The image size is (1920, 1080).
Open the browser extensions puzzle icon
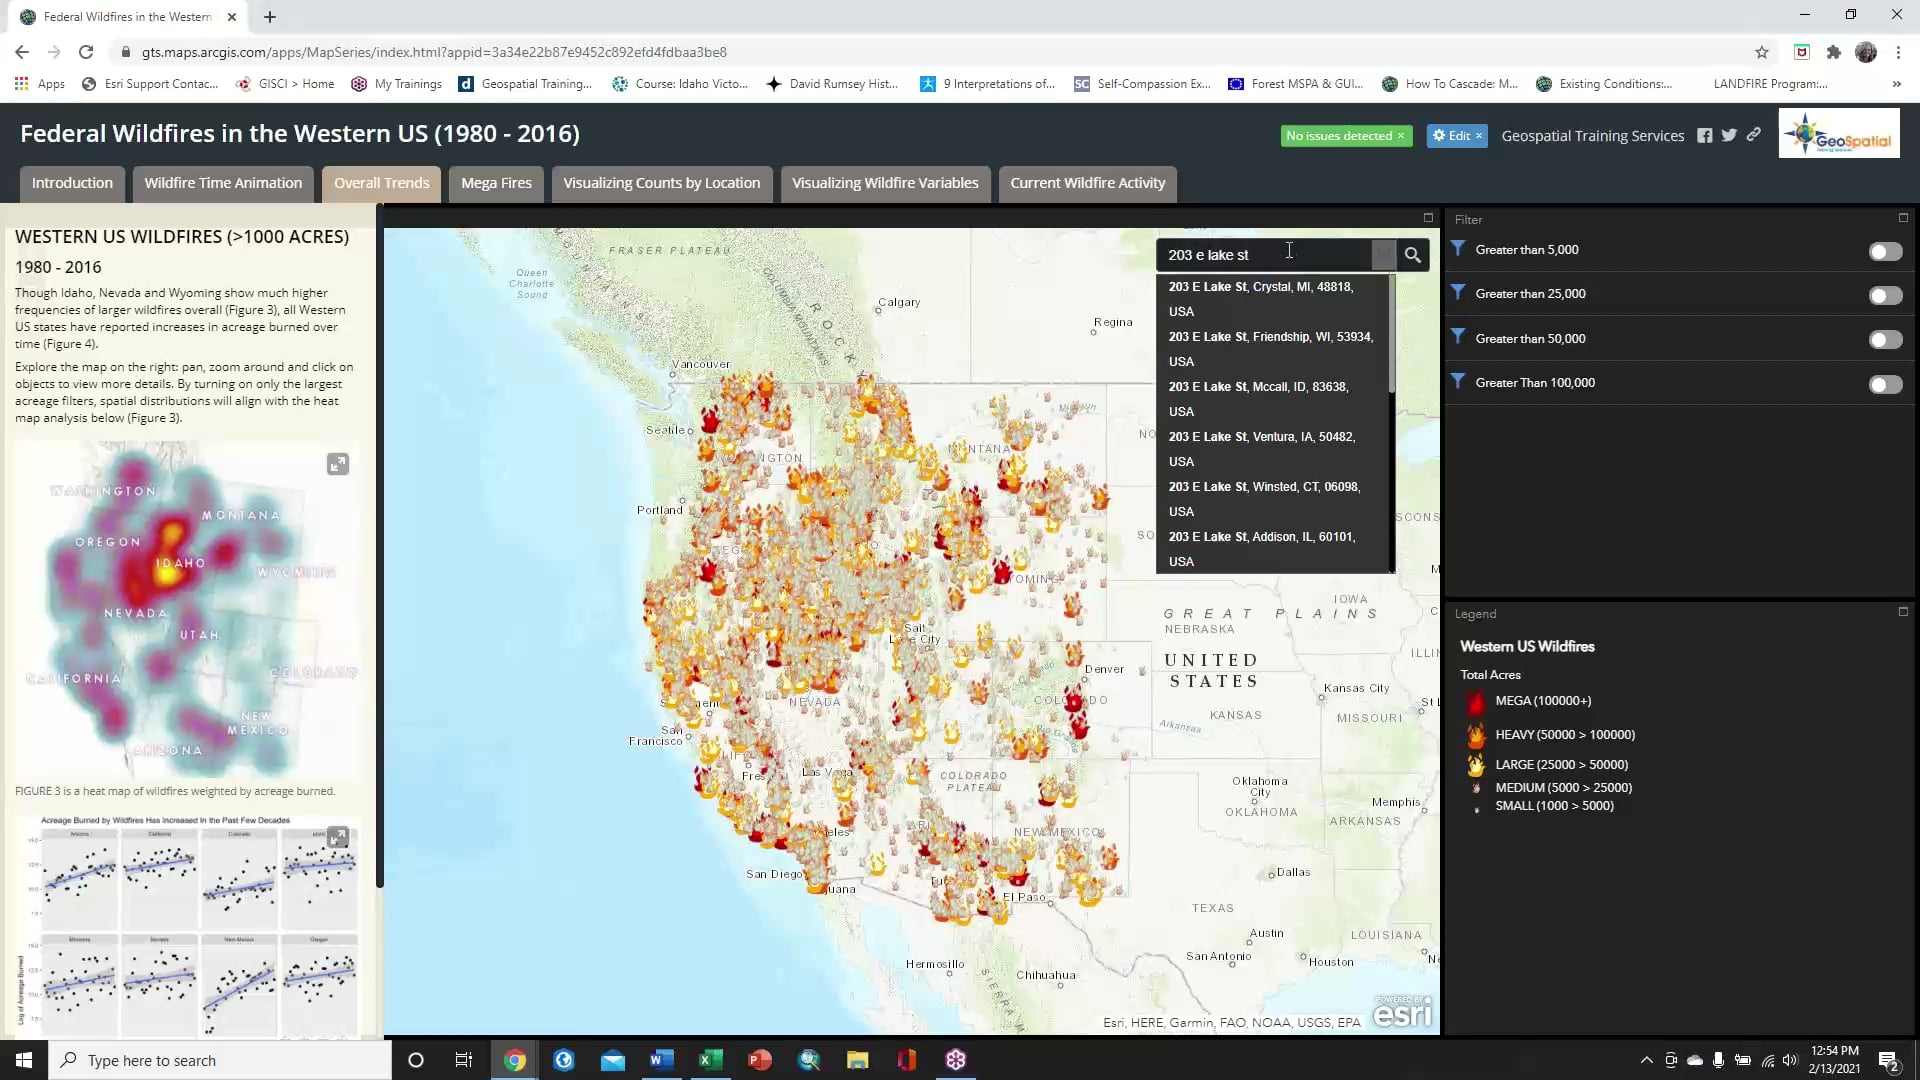[x=1833, y=52]
